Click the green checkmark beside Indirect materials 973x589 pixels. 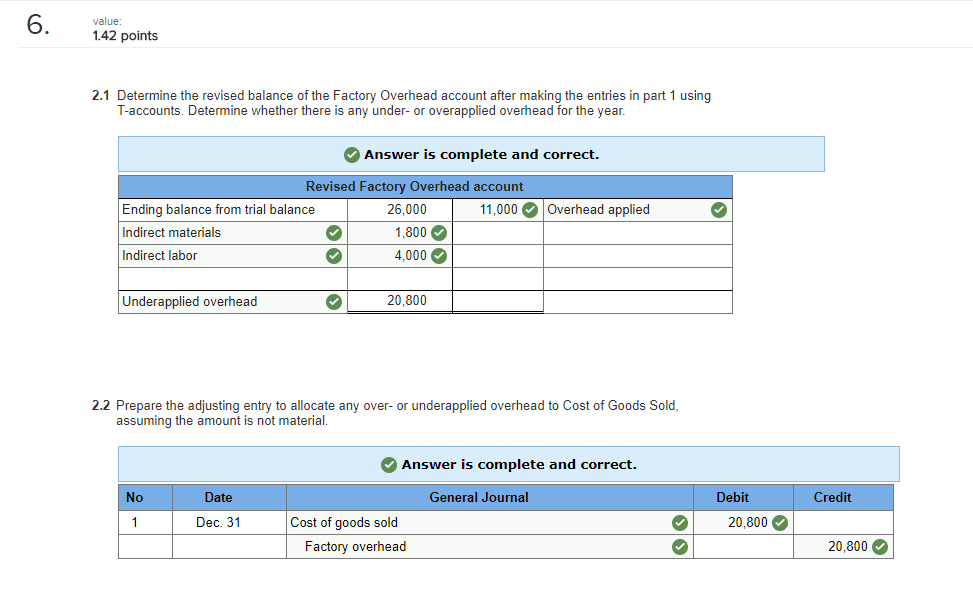coord(333,232)
